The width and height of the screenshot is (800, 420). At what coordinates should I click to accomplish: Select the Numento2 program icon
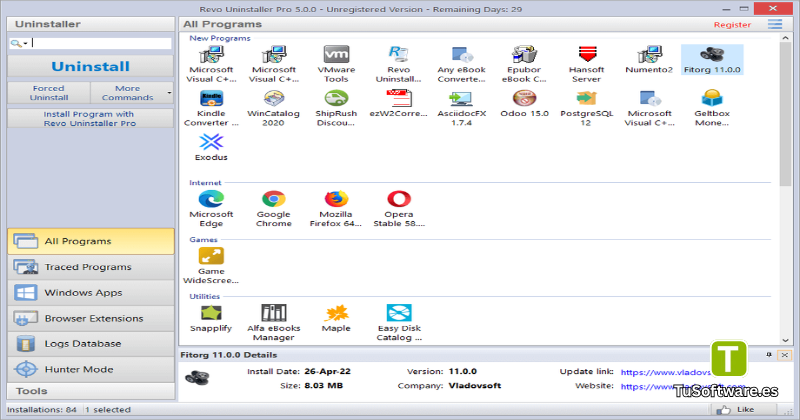click(x=649, y=54)
